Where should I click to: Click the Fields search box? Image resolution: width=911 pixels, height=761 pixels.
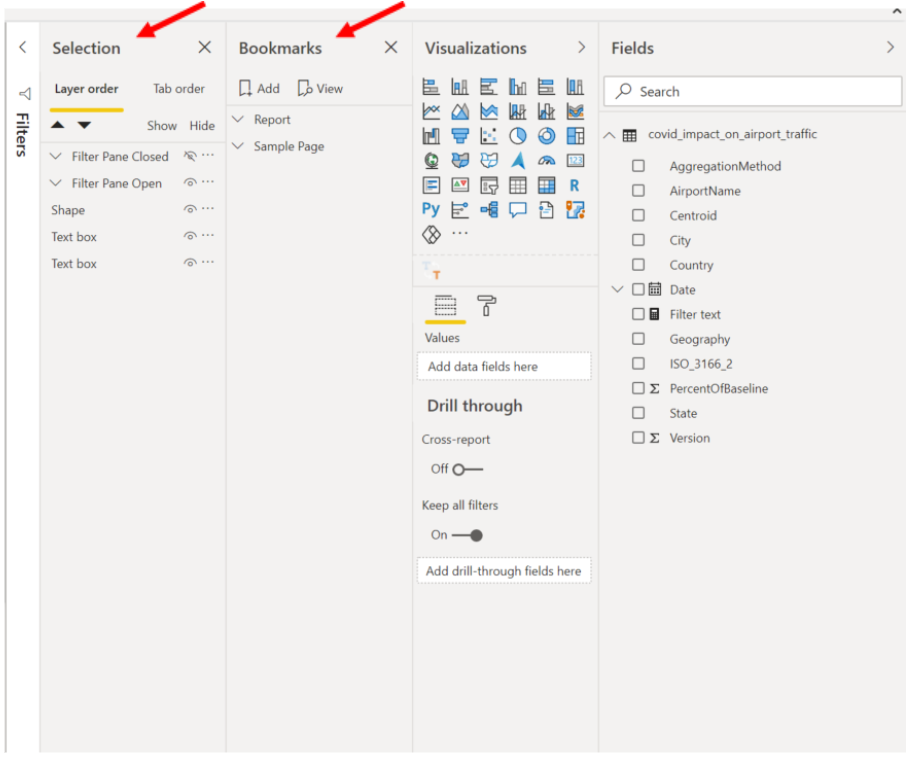point(752,91)
